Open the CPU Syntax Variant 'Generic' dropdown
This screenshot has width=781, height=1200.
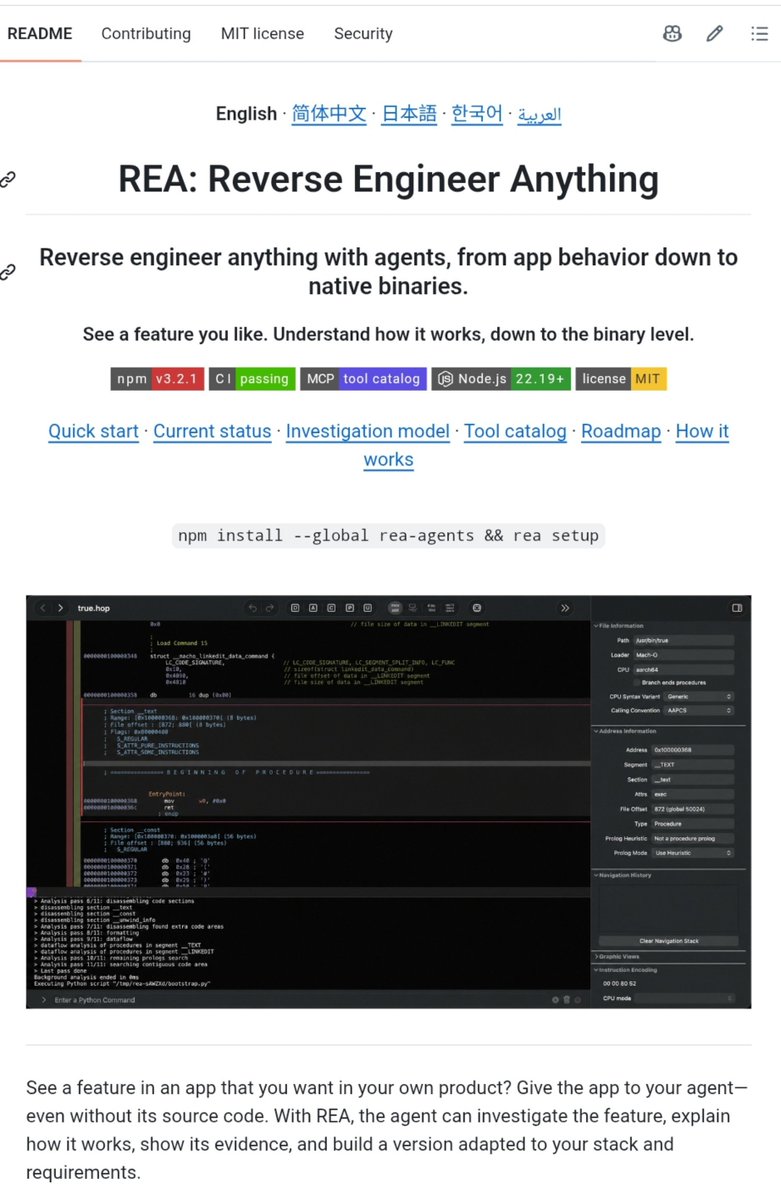pyautogui.click(x=698, y=696)
